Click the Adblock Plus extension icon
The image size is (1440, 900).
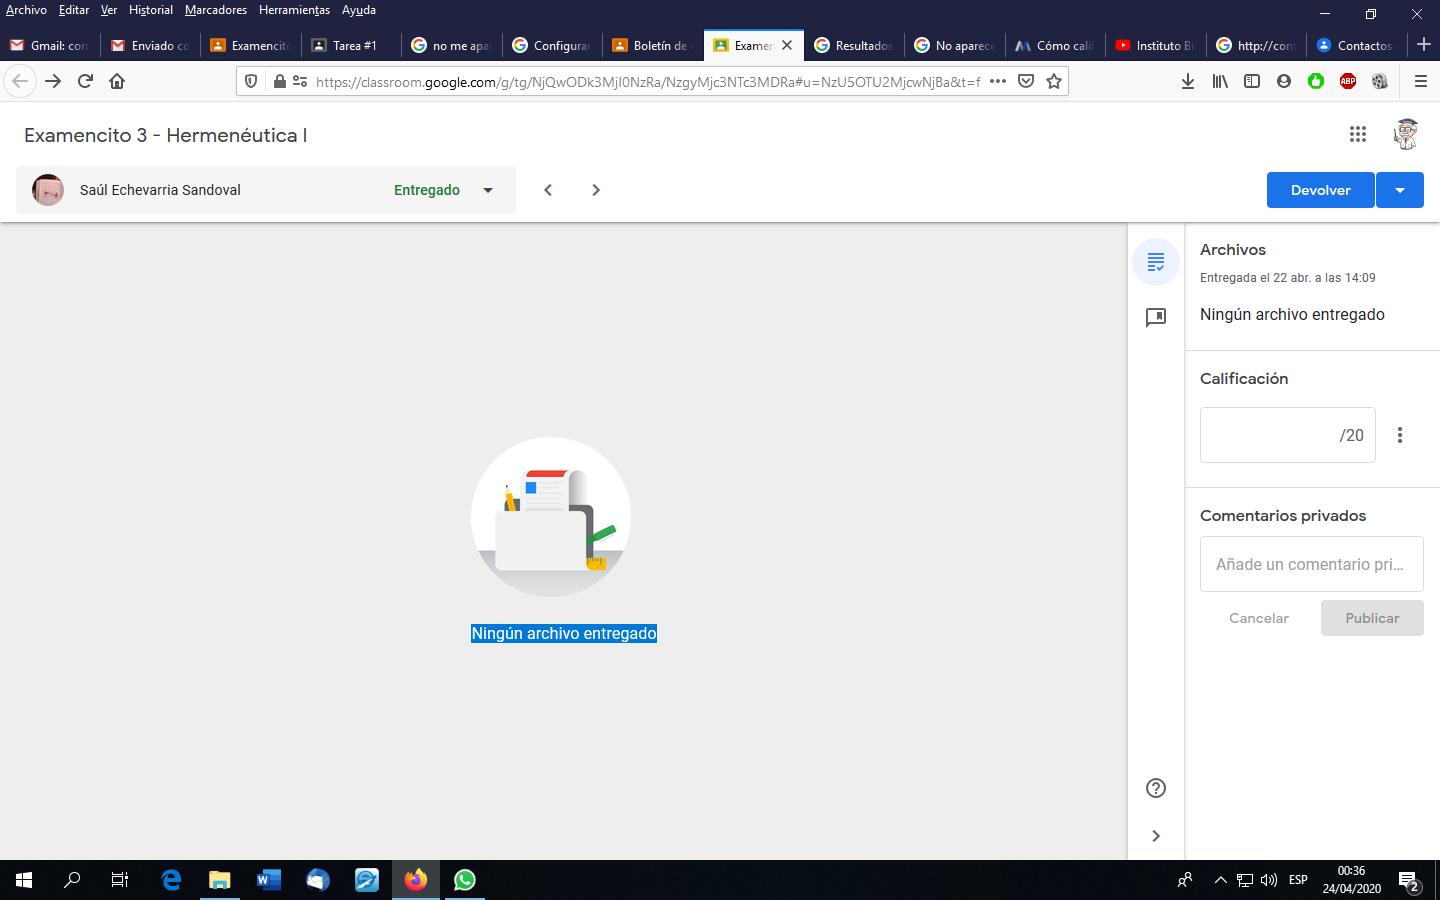pos(1347,81)
